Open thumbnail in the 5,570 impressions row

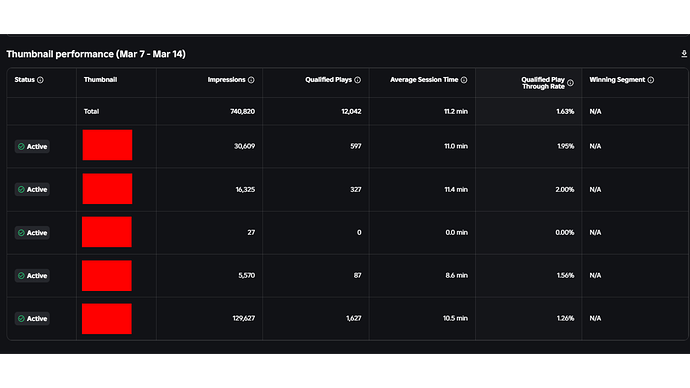pyautogui.click(x=107, y=275)
